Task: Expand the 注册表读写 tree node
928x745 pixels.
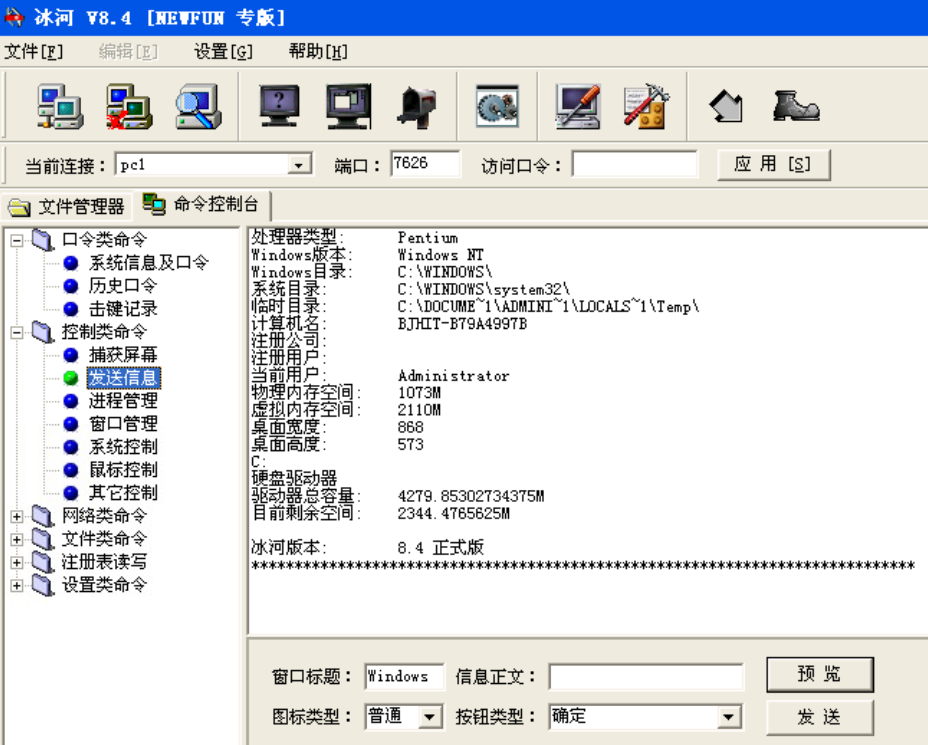Action: pyautogui.click(x=17, y=563)
